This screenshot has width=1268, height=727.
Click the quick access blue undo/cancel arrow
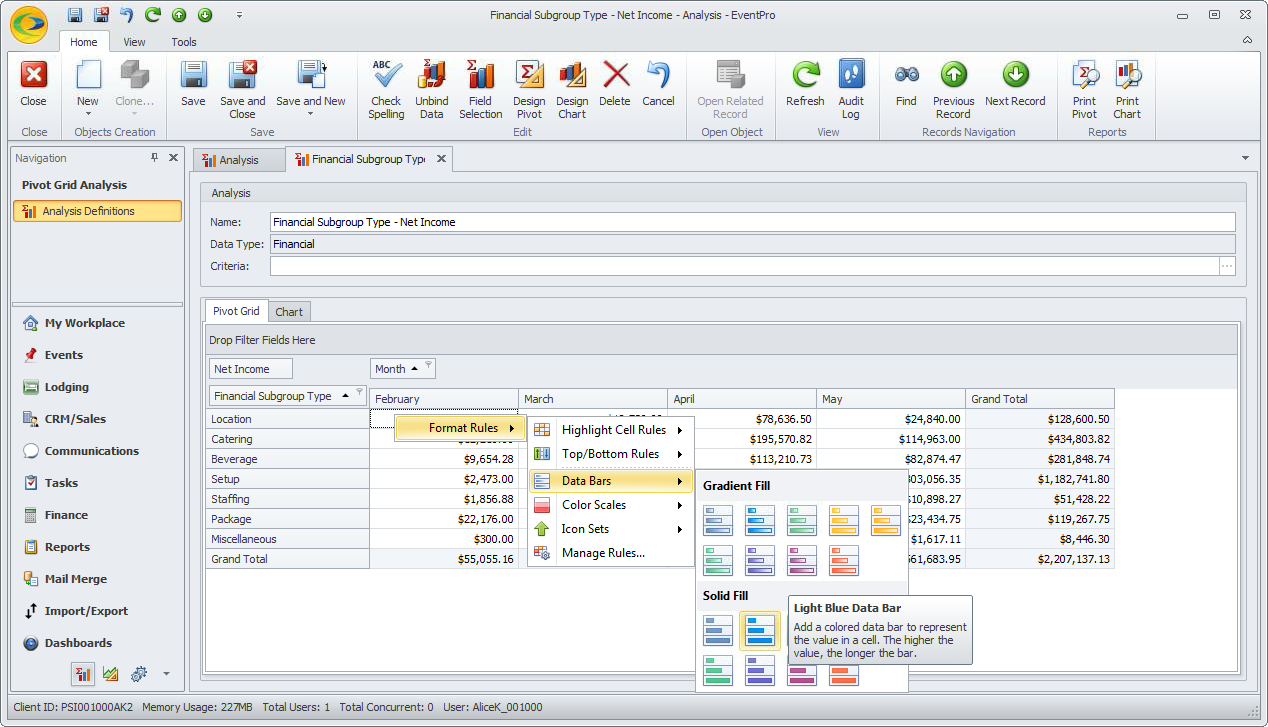click(127, 15)
